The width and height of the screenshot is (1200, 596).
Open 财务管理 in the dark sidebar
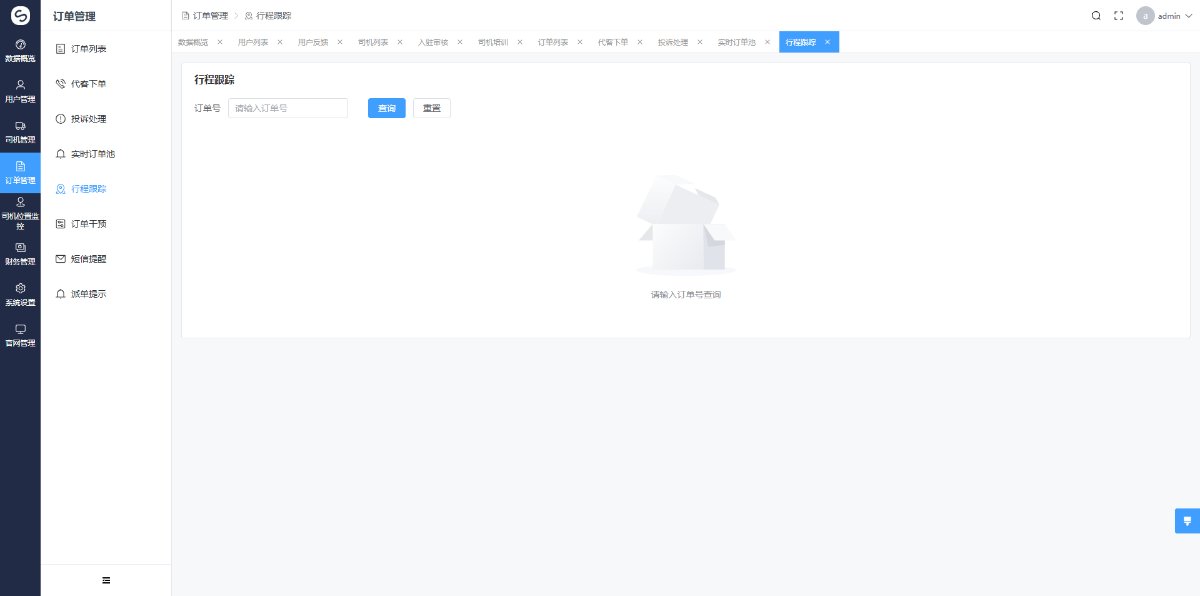tap(20, 254)
